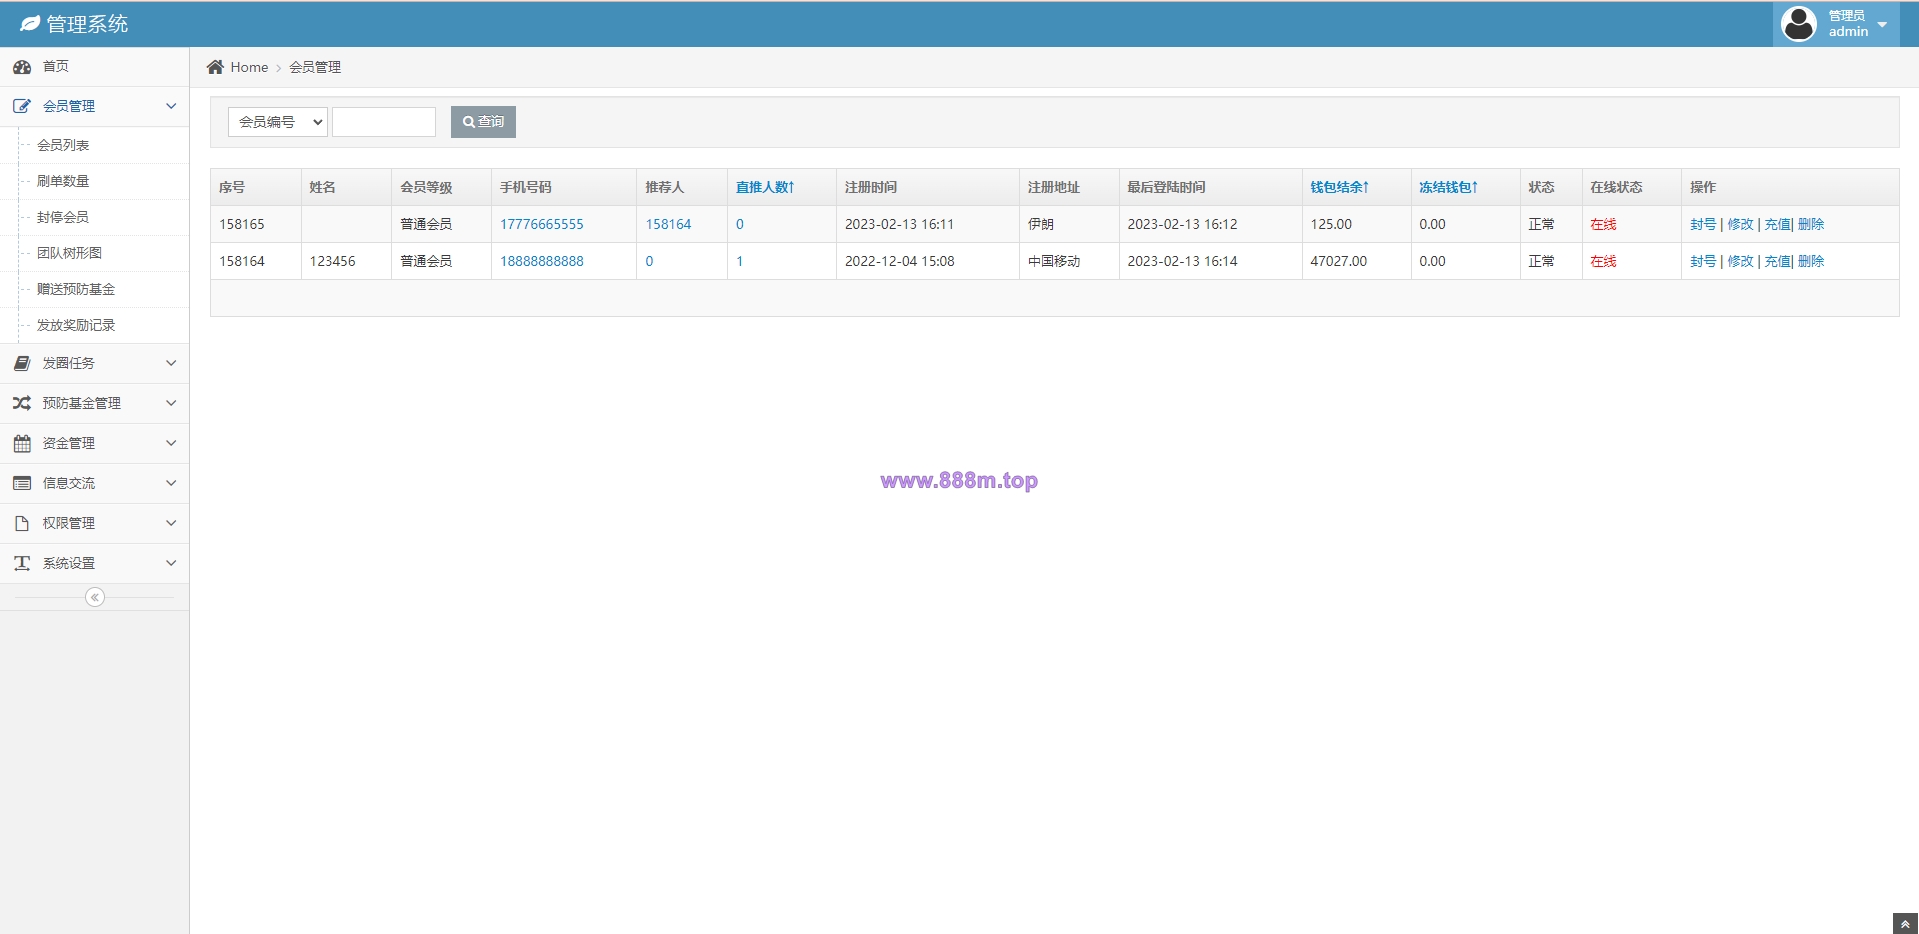Viewport: 1919px width, 934px height.
Task: Select 封停会员 submenu item
Action: coord(63,217)
